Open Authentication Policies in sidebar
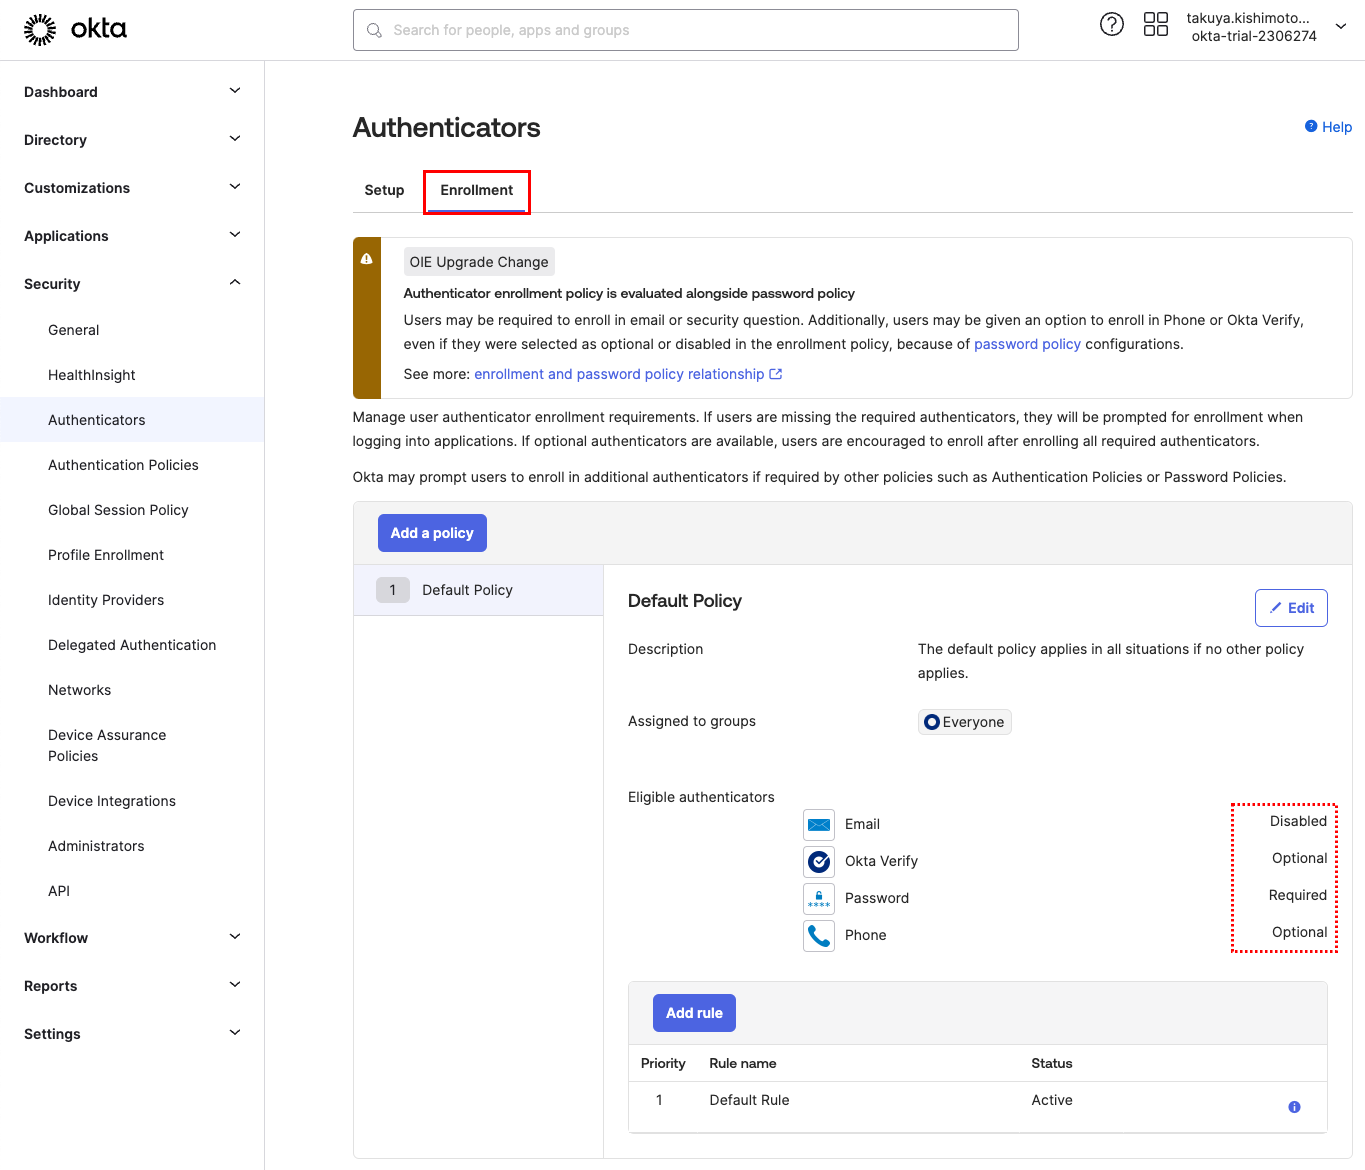The height and width of the screenshot is (1170, 1365). tap(123, 465)
